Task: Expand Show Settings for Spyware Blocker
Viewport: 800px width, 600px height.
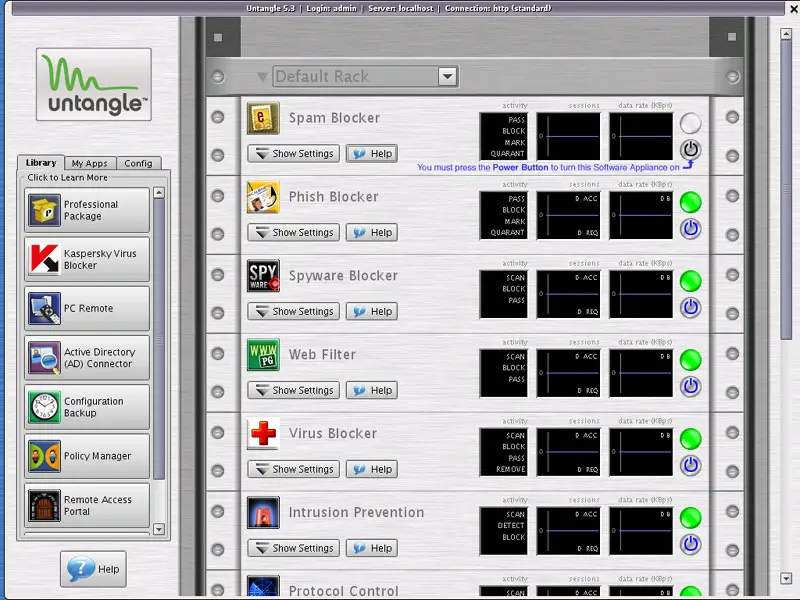Action: [x=292, y=311]
